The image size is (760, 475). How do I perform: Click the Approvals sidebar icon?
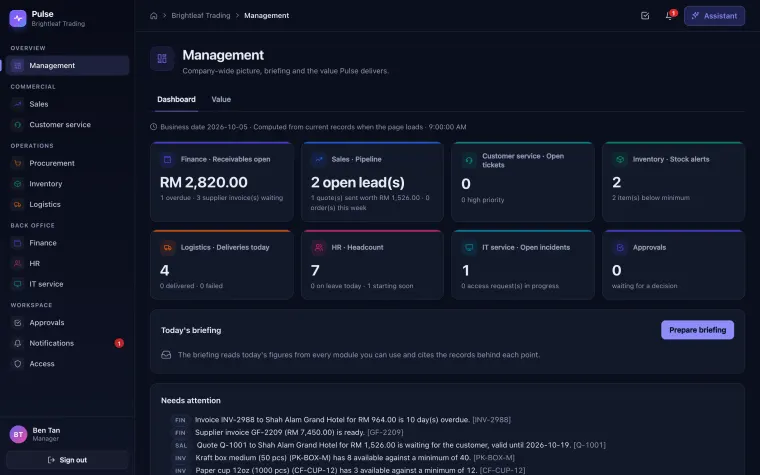click(x=17, y=323)
